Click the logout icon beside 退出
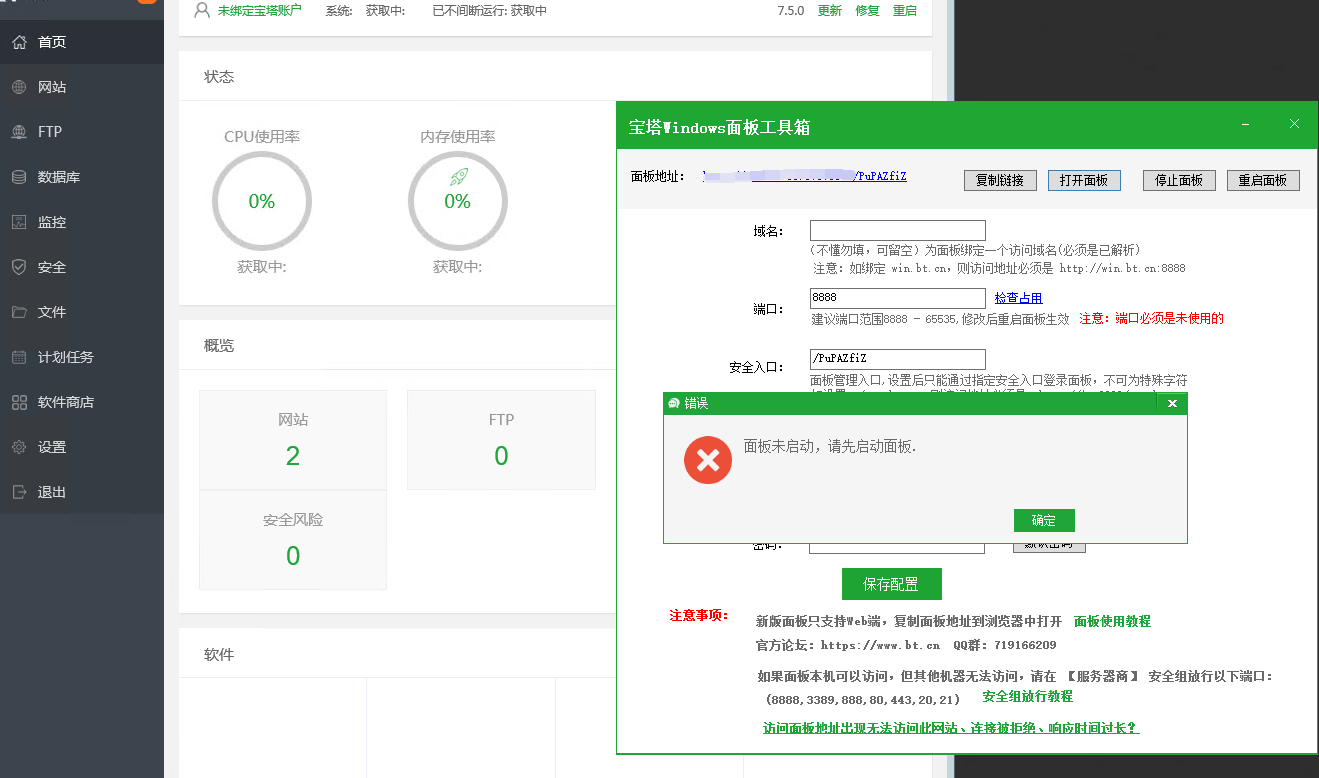1319x778 pixels. [19, 492]
